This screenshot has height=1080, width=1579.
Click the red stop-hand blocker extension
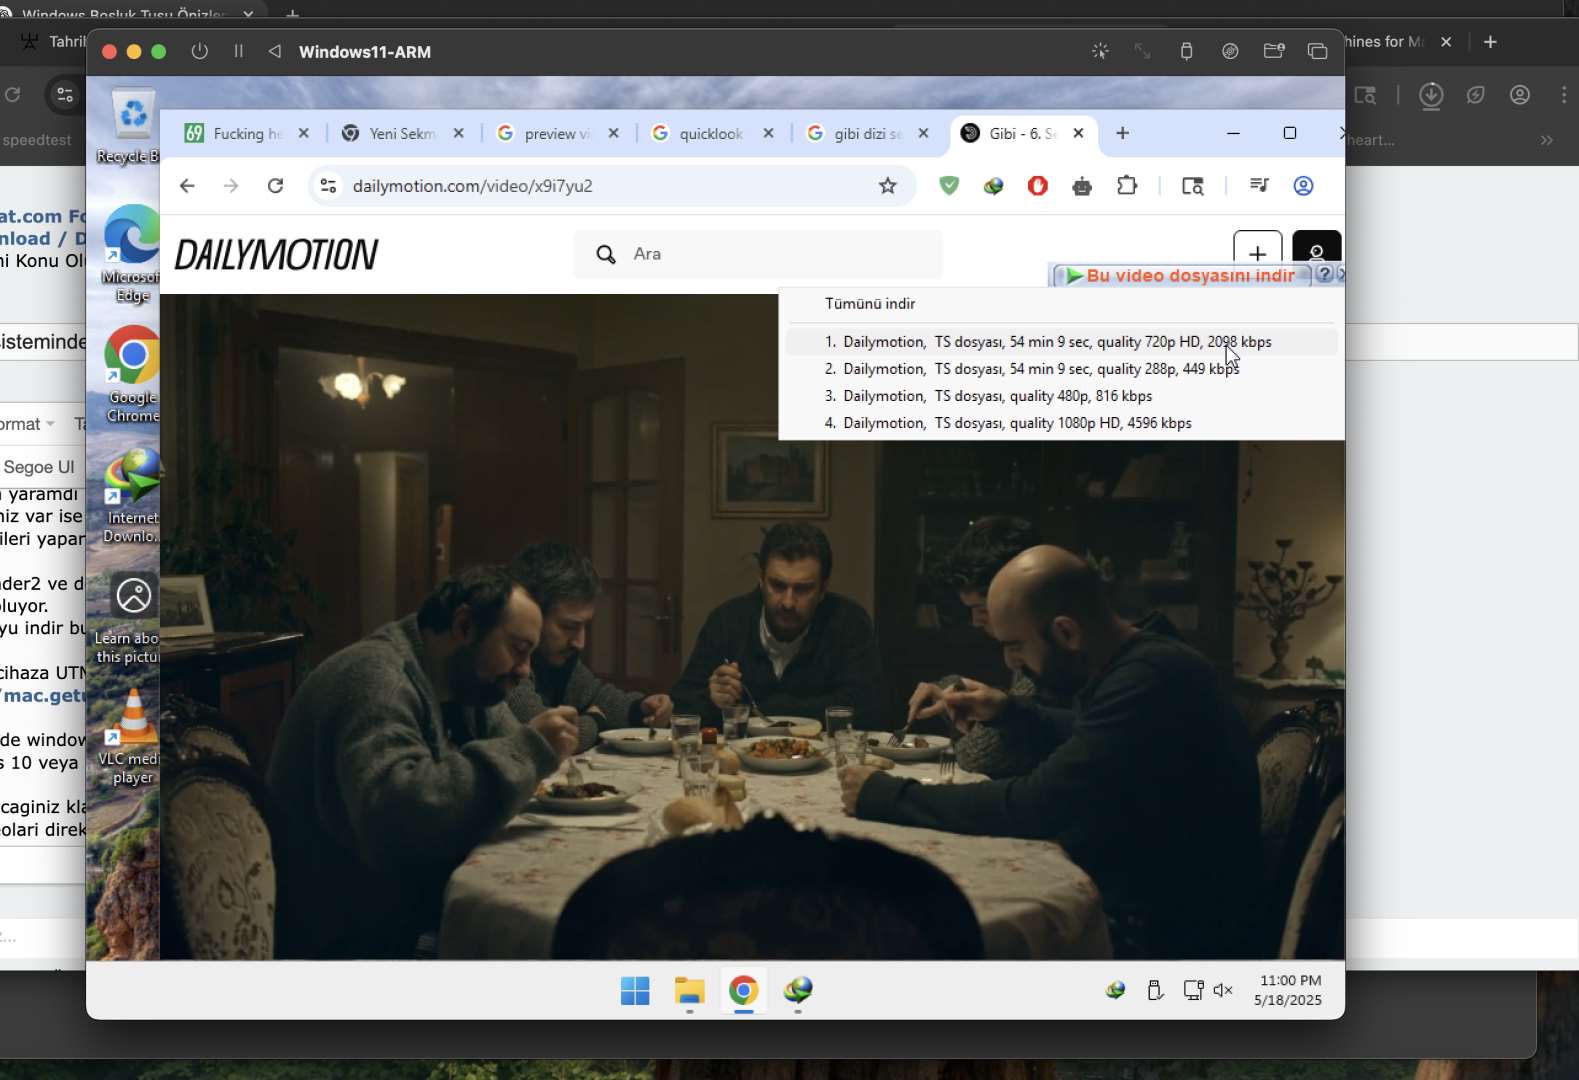1037,185
